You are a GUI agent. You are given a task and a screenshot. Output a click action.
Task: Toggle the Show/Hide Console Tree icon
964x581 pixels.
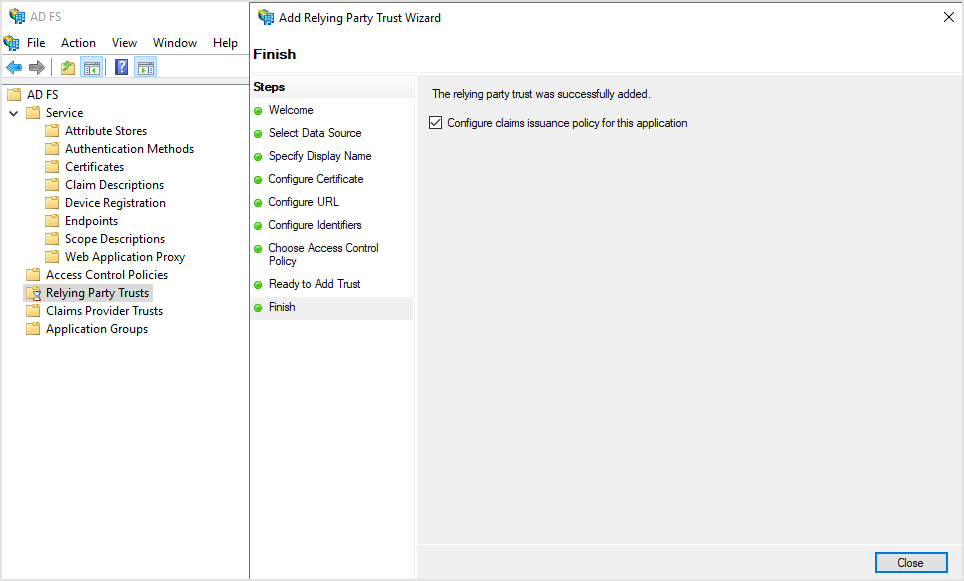[x=92, y=66]
